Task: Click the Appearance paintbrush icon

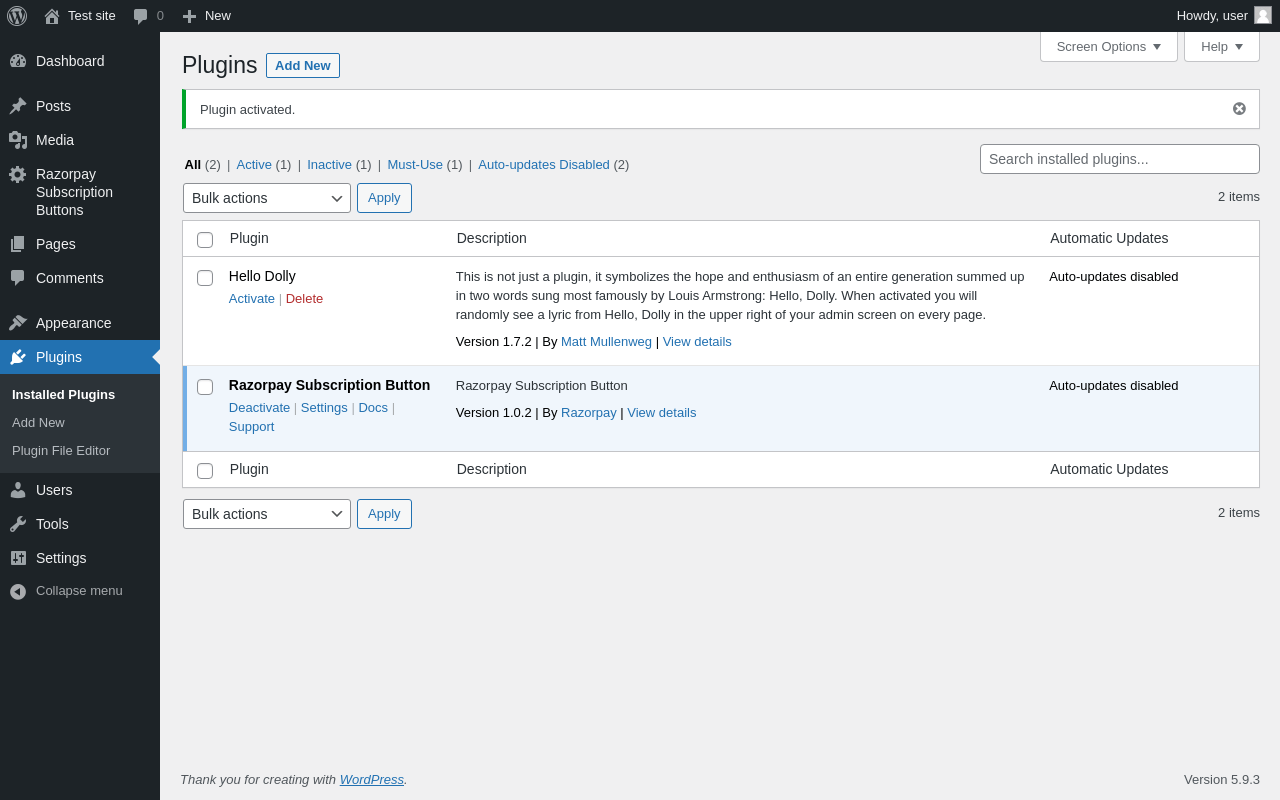Action: pos(18,323)
